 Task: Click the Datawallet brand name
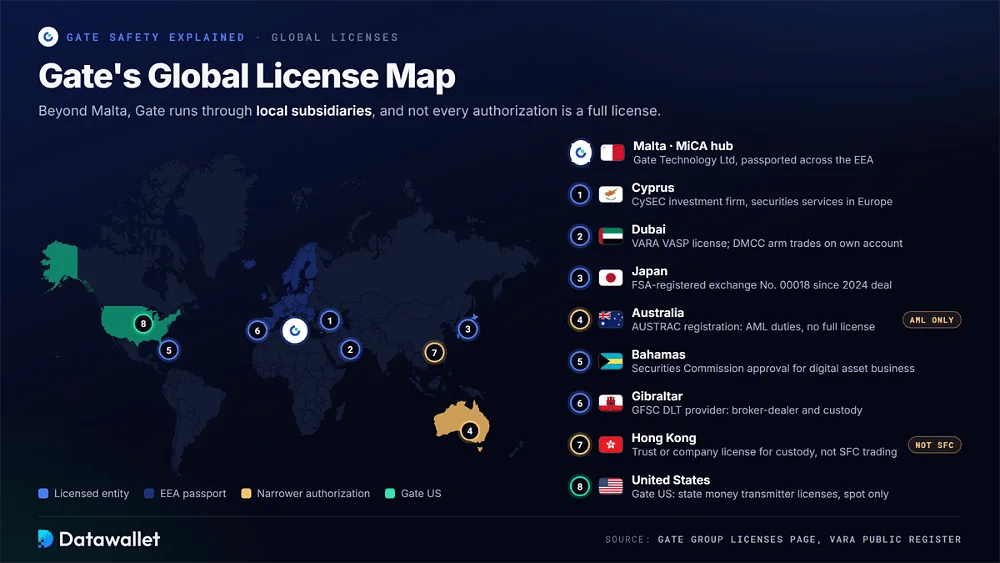[x=110, y=539]
